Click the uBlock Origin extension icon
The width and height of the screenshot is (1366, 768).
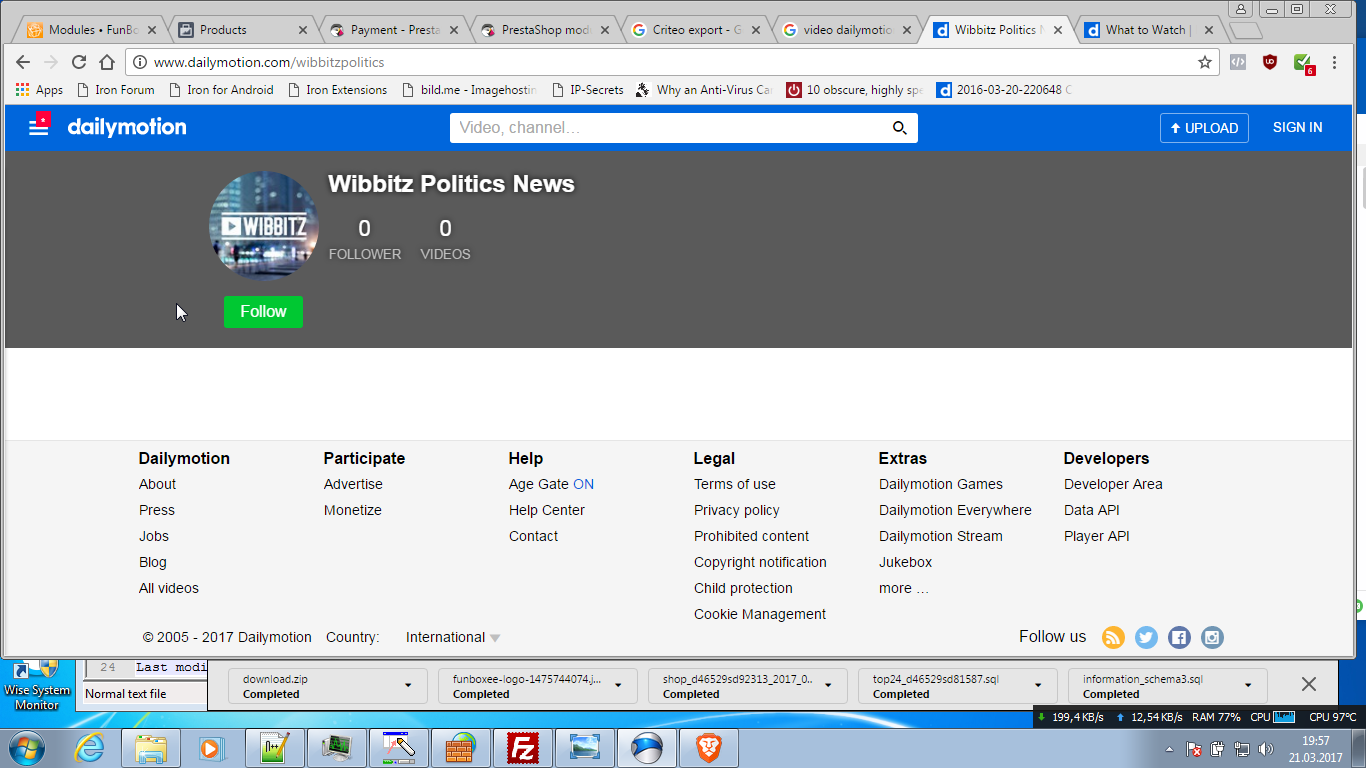[x=1270, y=62]
